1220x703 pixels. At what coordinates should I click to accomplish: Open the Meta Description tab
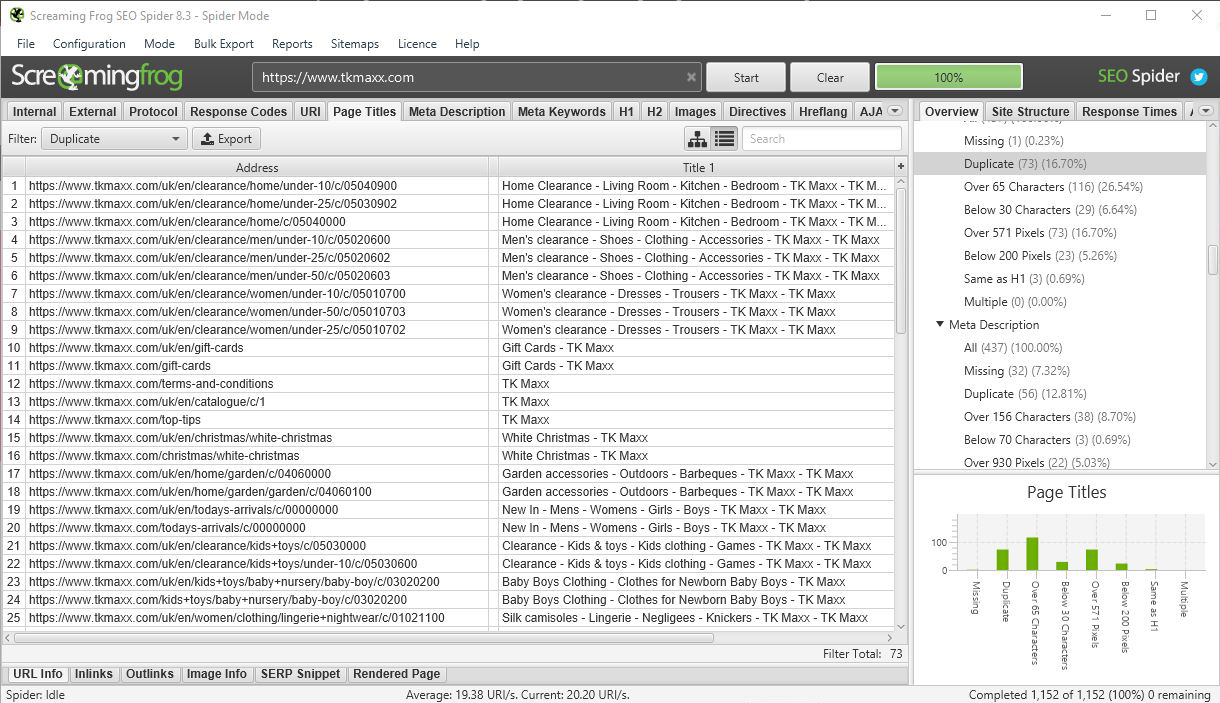457,111
